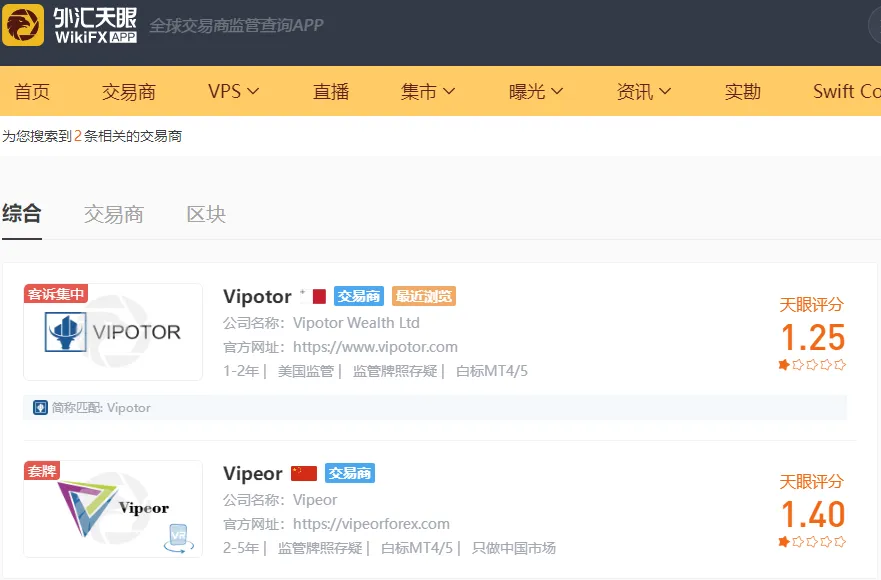Select the 综合 results tab
This screenshot has height=580, width=881.
click(21, 214)
